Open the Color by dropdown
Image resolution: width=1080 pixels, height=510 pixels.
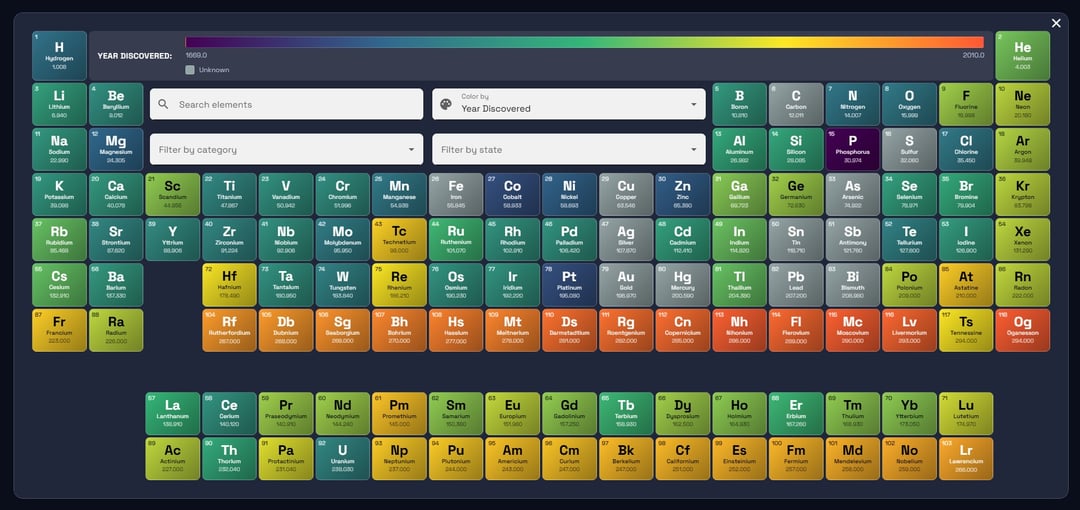click(569, 104)
